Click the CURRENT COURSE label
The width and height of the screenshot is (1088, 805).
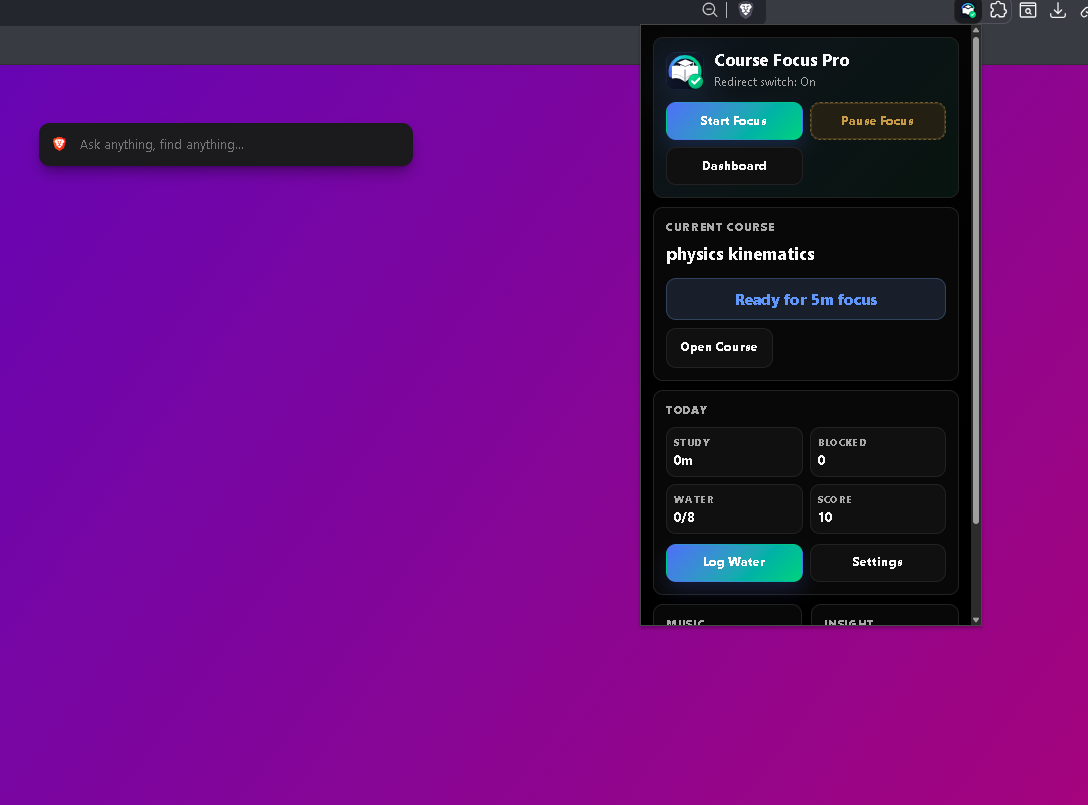(x=720, y=227)
